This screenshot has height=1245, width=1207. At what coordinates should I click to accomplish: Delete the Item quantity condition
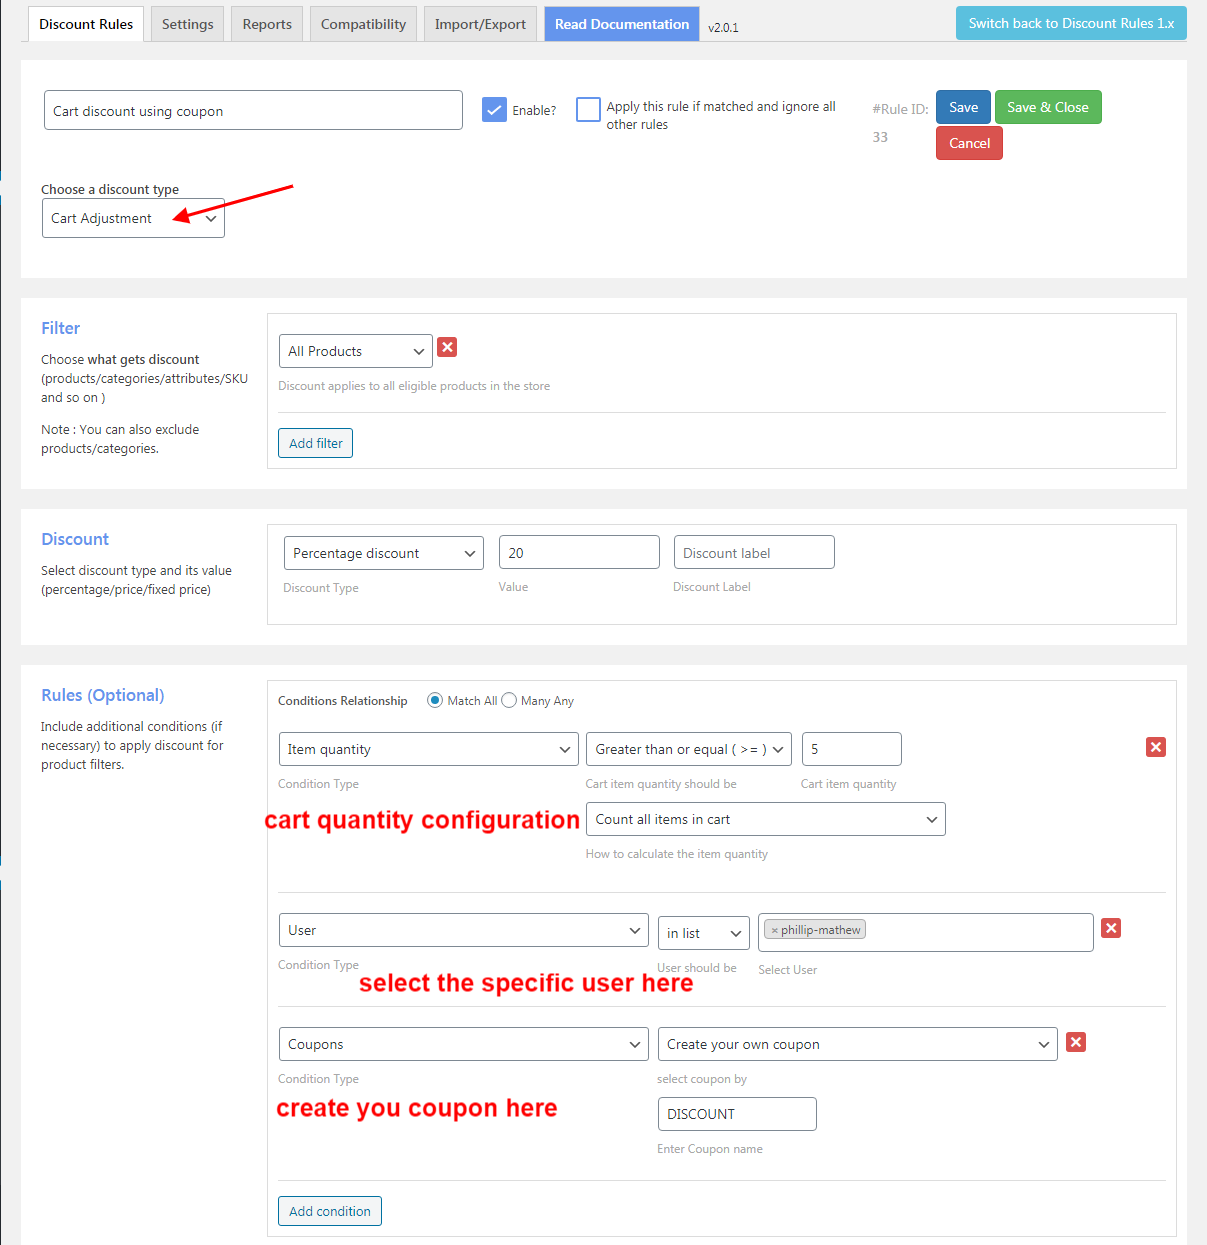pos(1155,747)
